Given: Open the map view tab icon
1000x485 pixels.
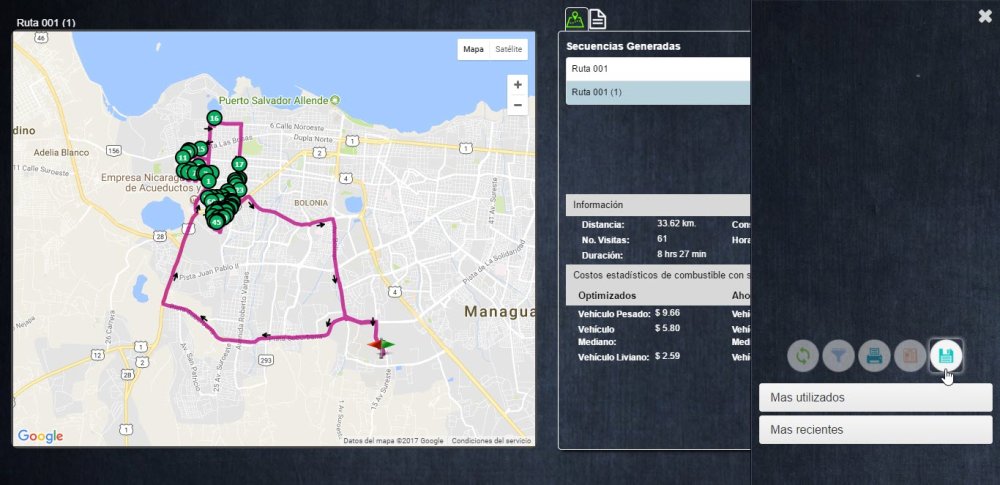Looking at the screenshot, I should pyautogui.click(x=576, y=19).
